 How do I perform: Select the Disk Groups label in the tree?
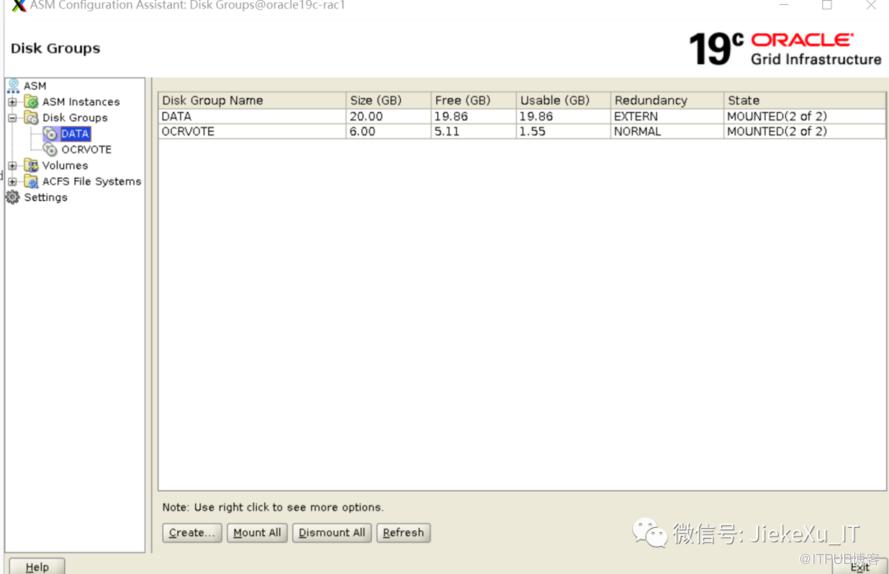(x=75, y=118)
